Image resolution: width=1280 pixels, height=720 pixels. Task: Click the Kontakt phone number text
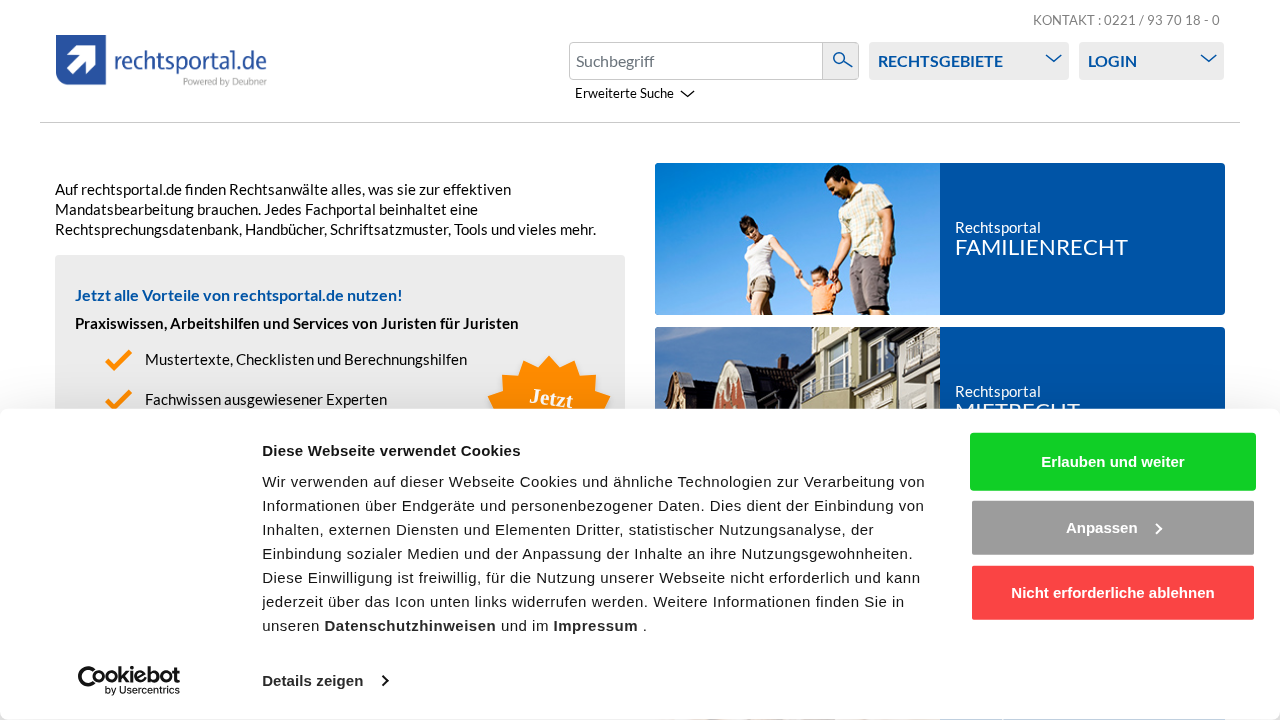[1126, 20]
